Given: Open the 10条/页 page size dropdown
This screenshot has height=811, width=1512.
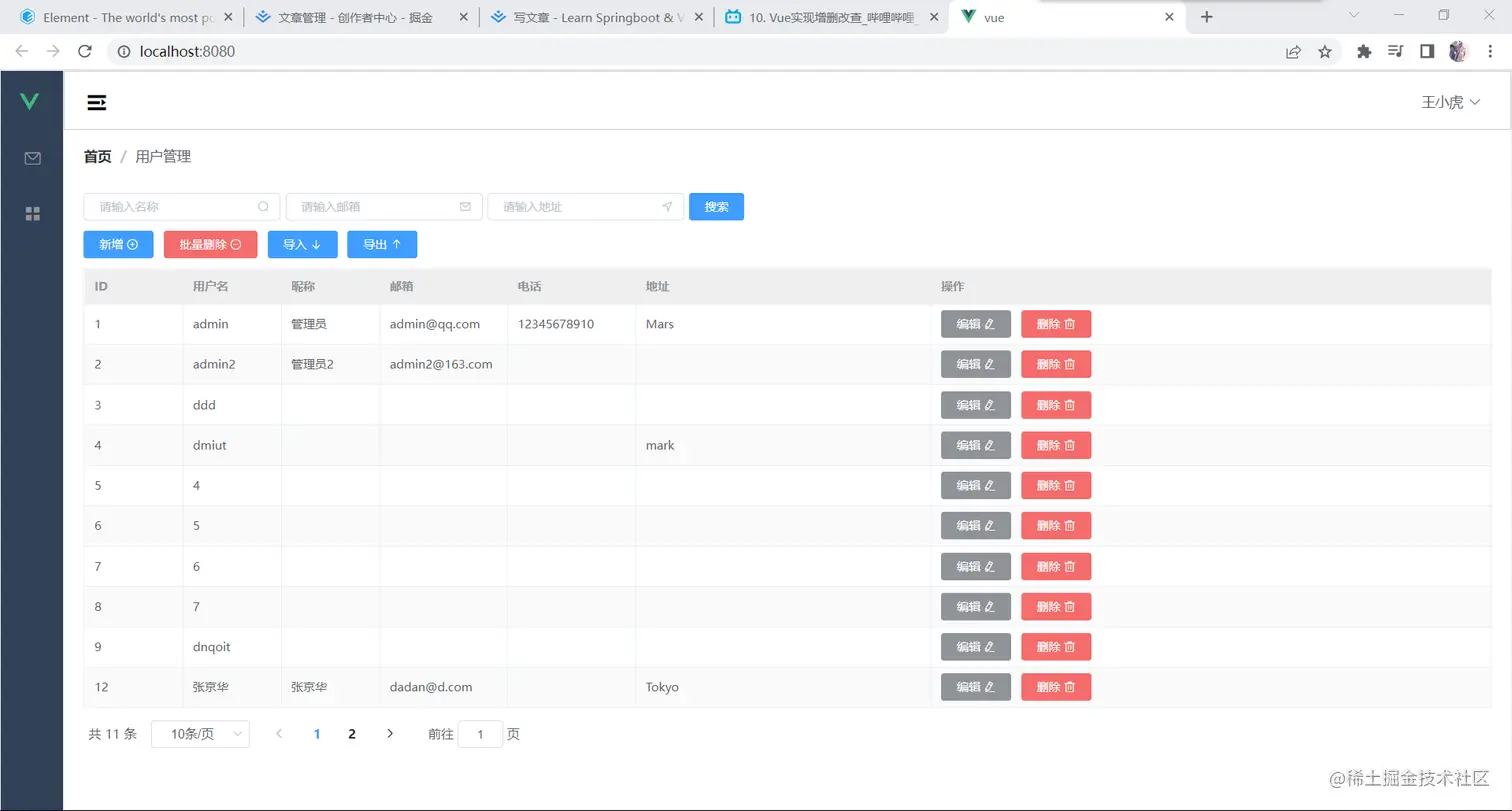Looking at the screenshot, I should click(x=200, y=734).
